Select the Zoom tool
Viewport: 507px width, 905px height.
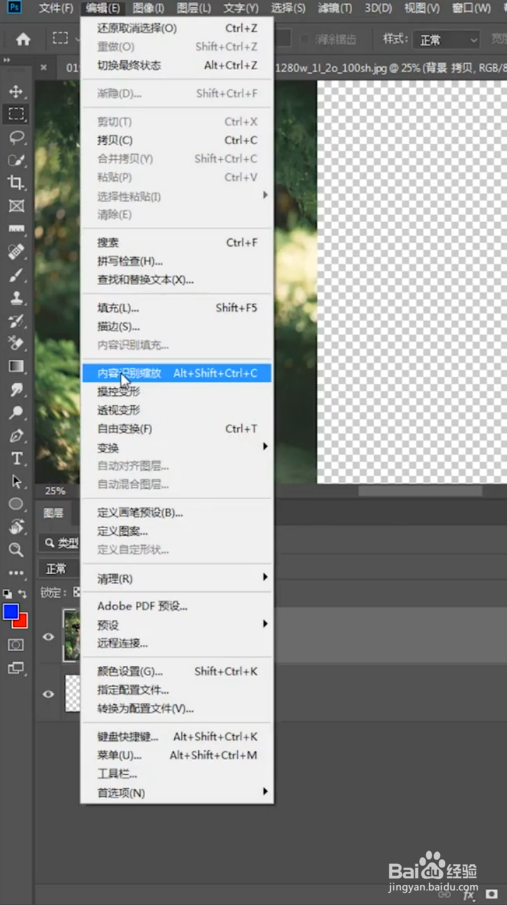click(x=16, y=549)
